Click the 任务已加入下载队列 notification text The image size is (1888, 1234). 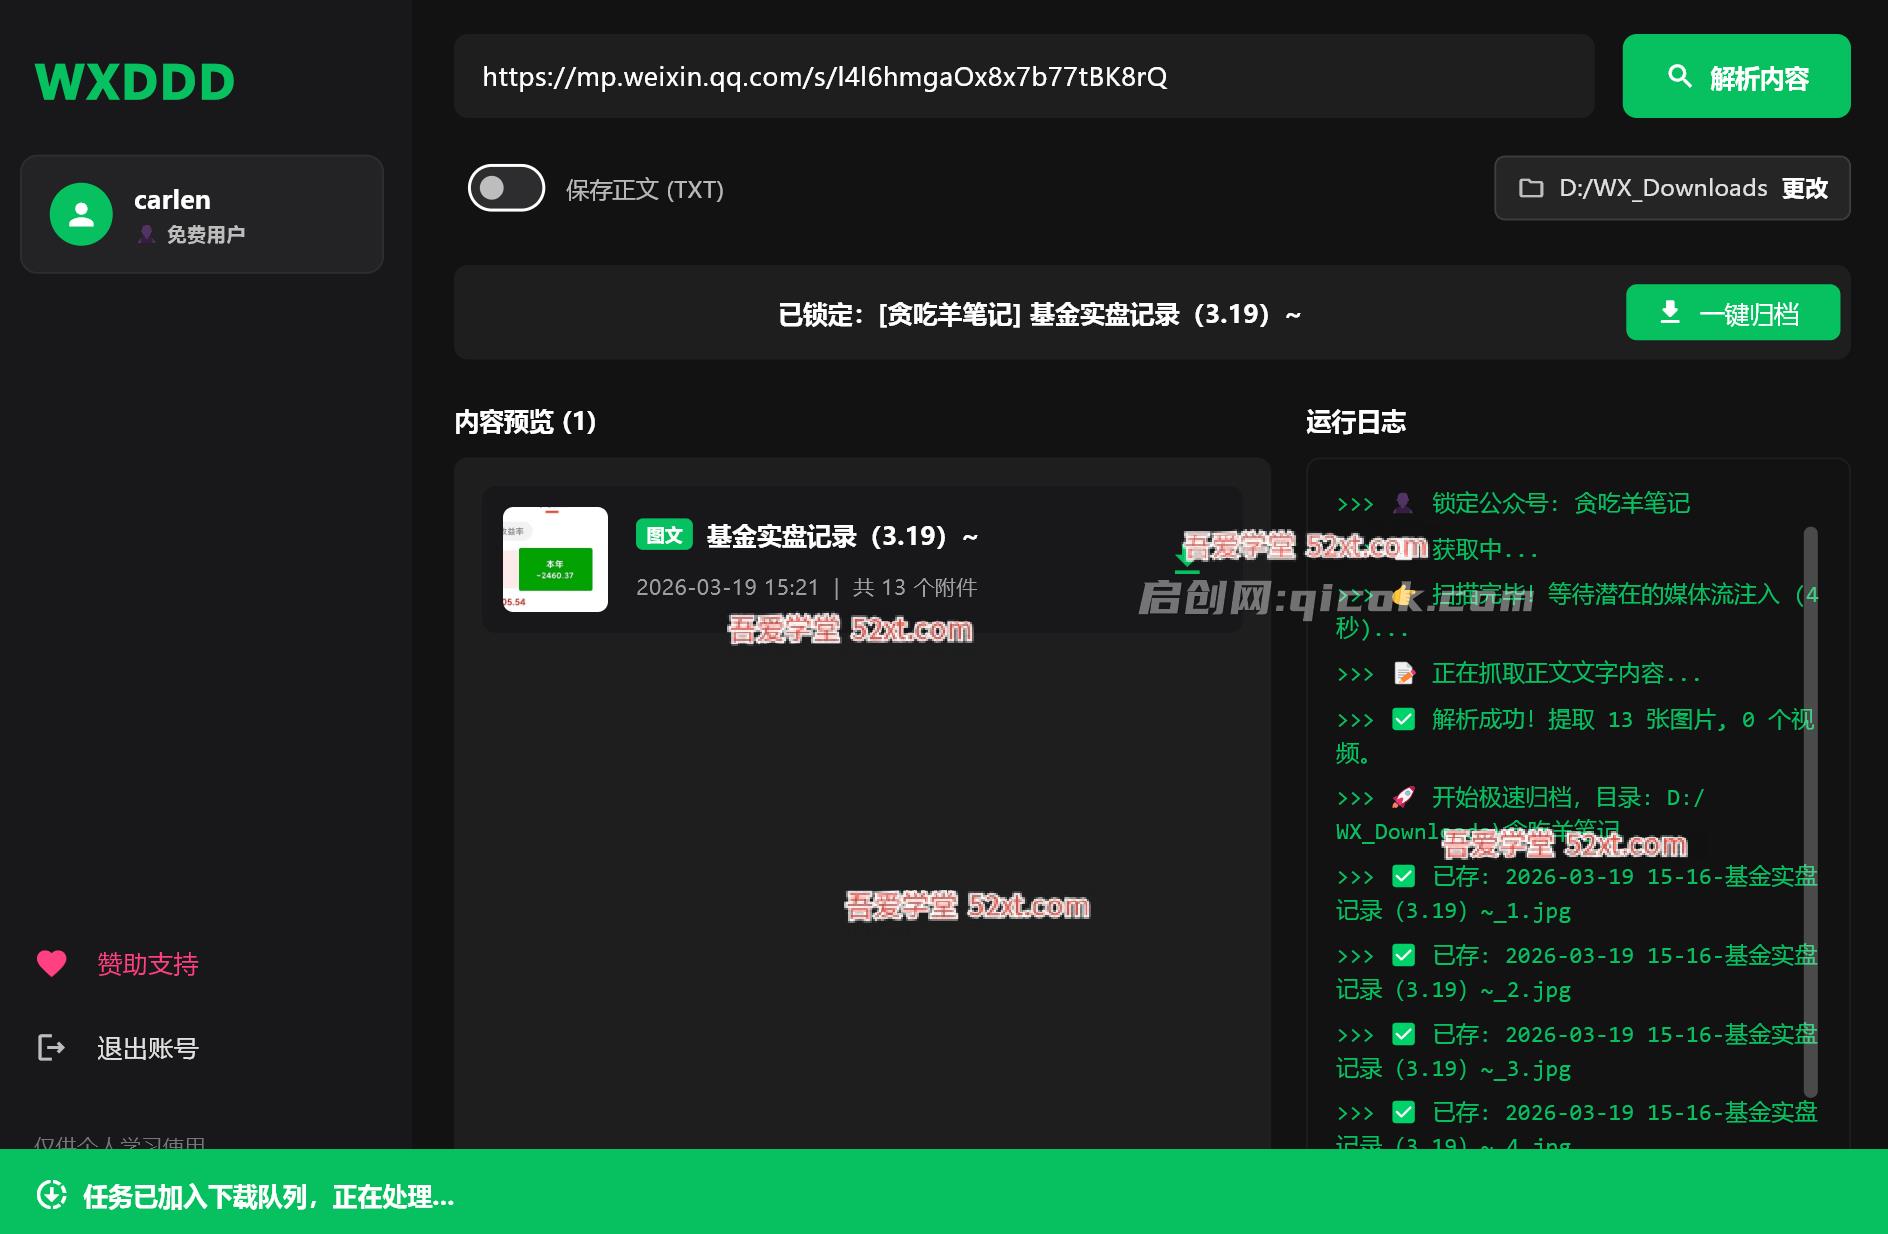point(268,1196)
